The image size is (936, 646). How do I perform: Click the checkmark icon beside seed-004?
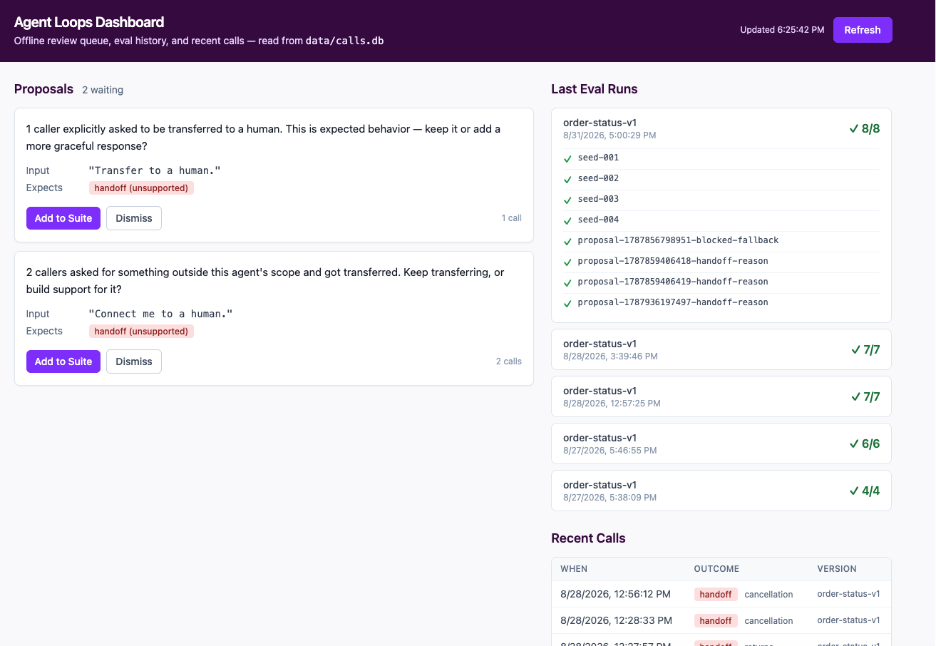568,220
